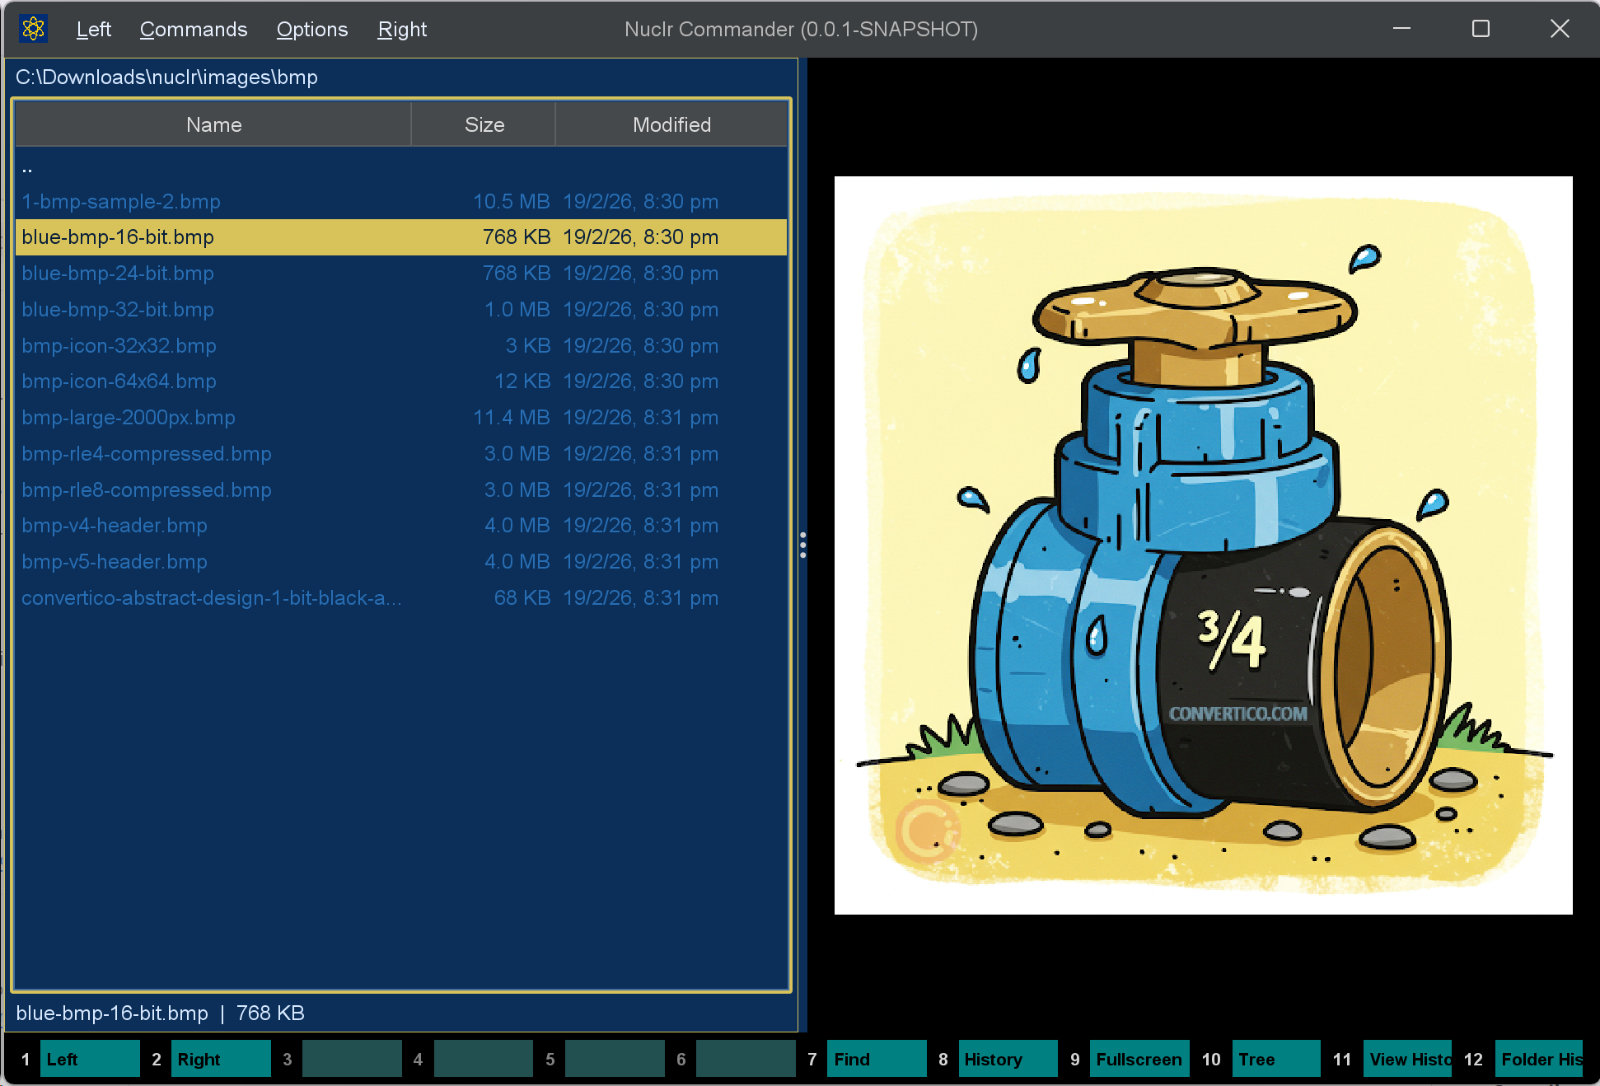Select the file bmp-icon-32x32.bmp
Image resolution: width=1600 pixels, height=1086 pixels.
402,345
